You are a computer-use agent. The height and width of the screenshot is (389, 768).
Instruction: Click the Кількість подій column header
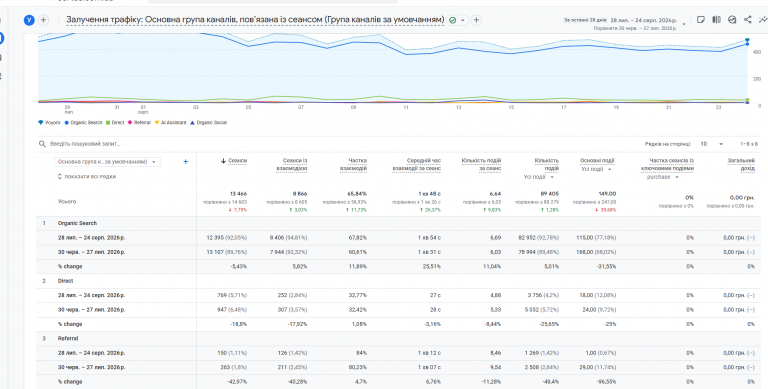(x=546, y=165)
